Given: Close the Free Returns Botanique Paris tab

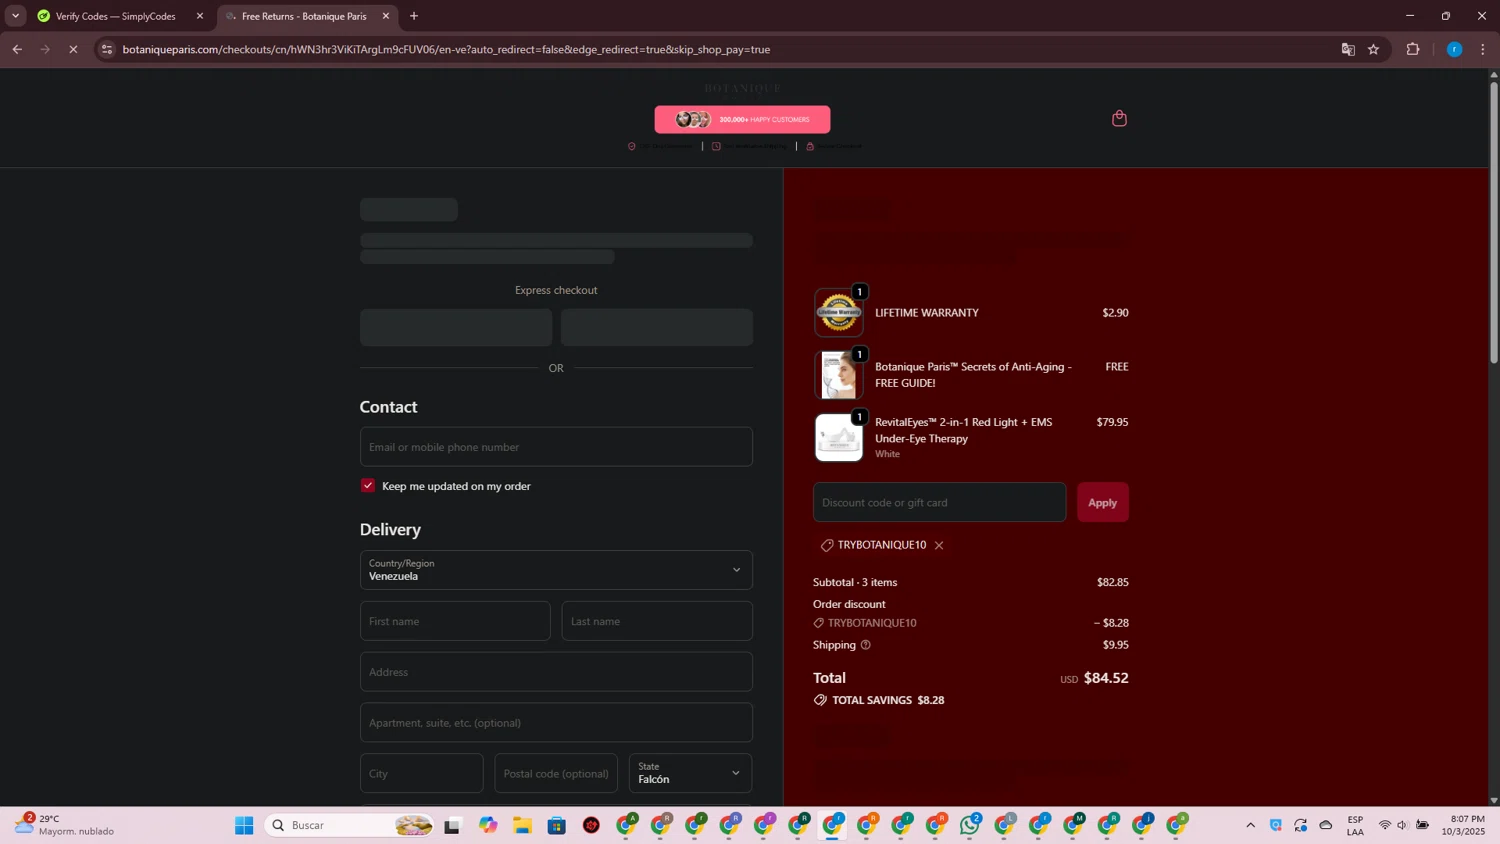Looking at the screenshot, I should (386, 16).
